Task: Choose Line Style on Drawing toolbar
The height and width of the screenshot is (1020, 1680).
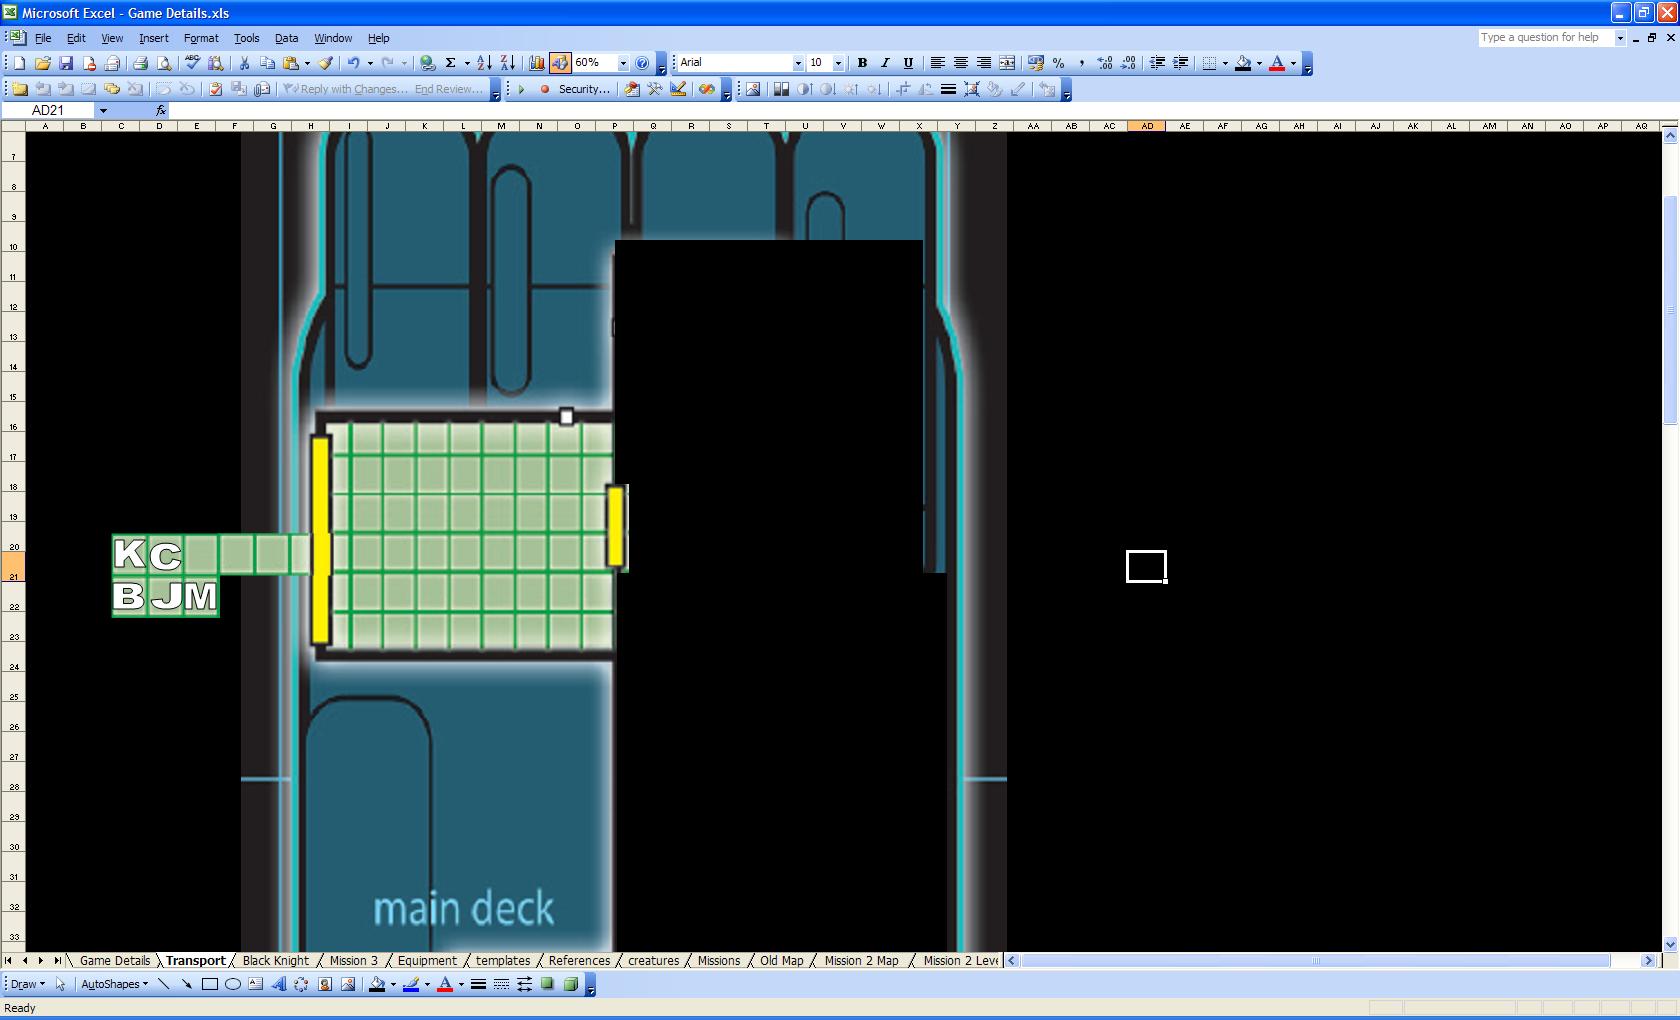Action: click(478, 984)
